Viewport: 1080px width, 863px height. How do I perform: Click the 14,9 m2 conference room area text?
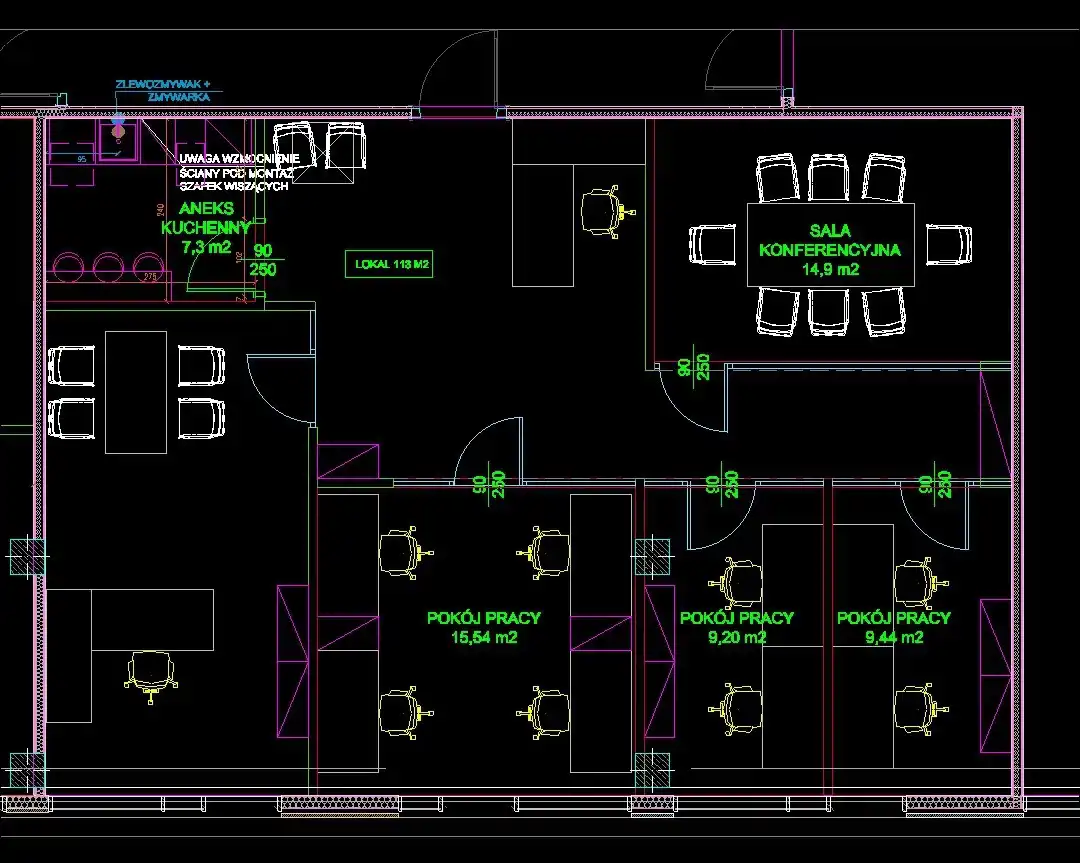[x=830, y=268]
